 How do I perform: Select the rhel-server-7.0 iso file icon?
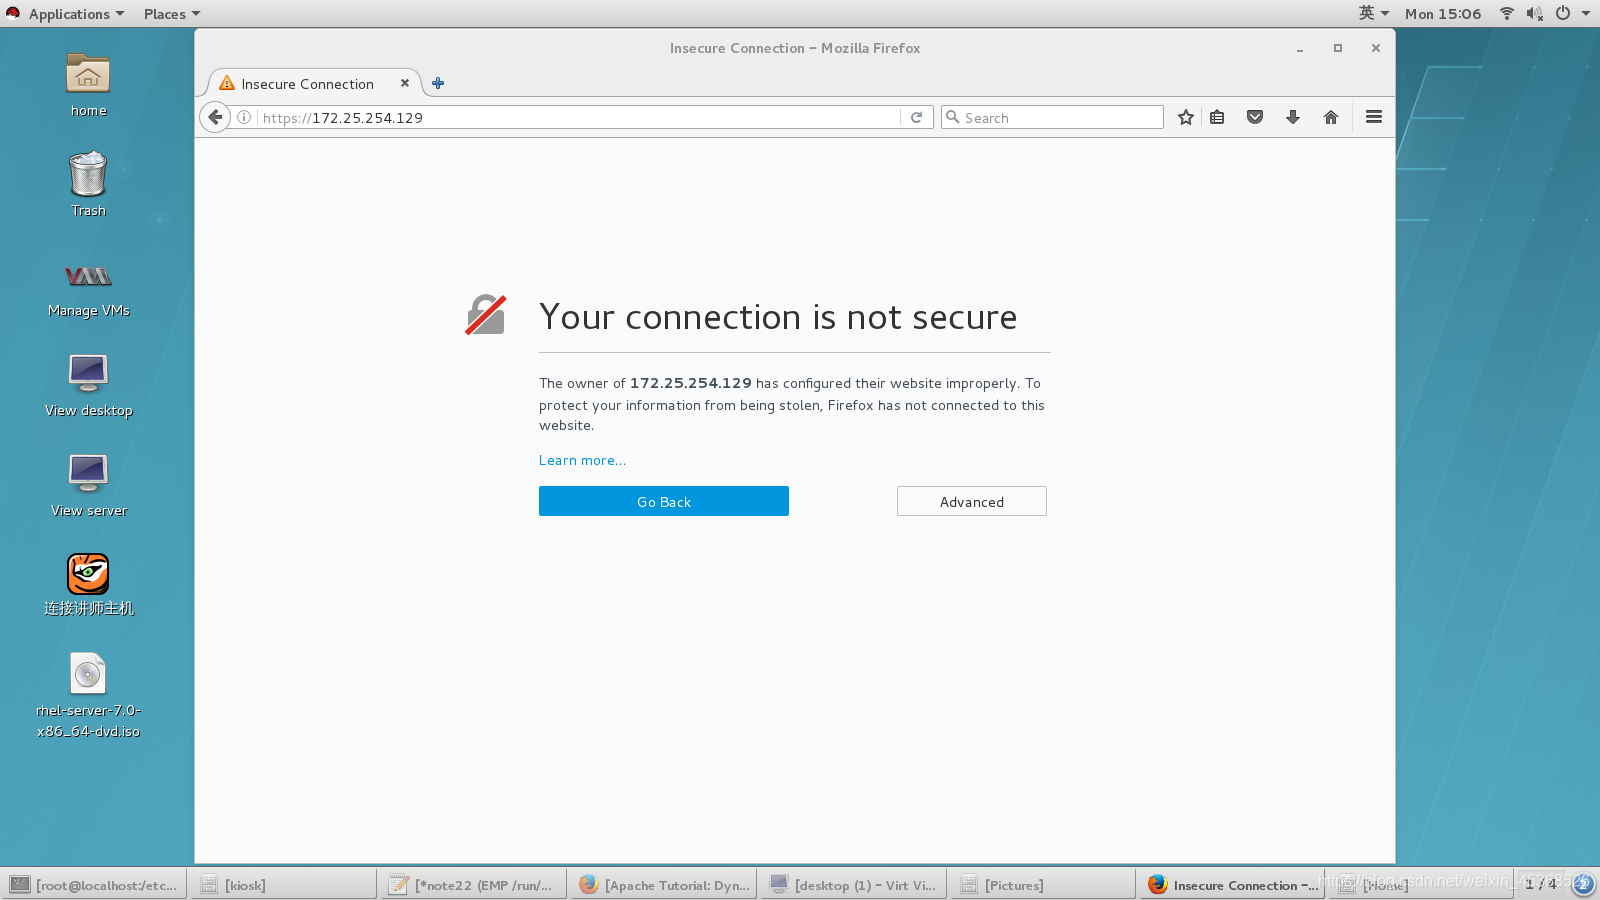coord(88,696)
